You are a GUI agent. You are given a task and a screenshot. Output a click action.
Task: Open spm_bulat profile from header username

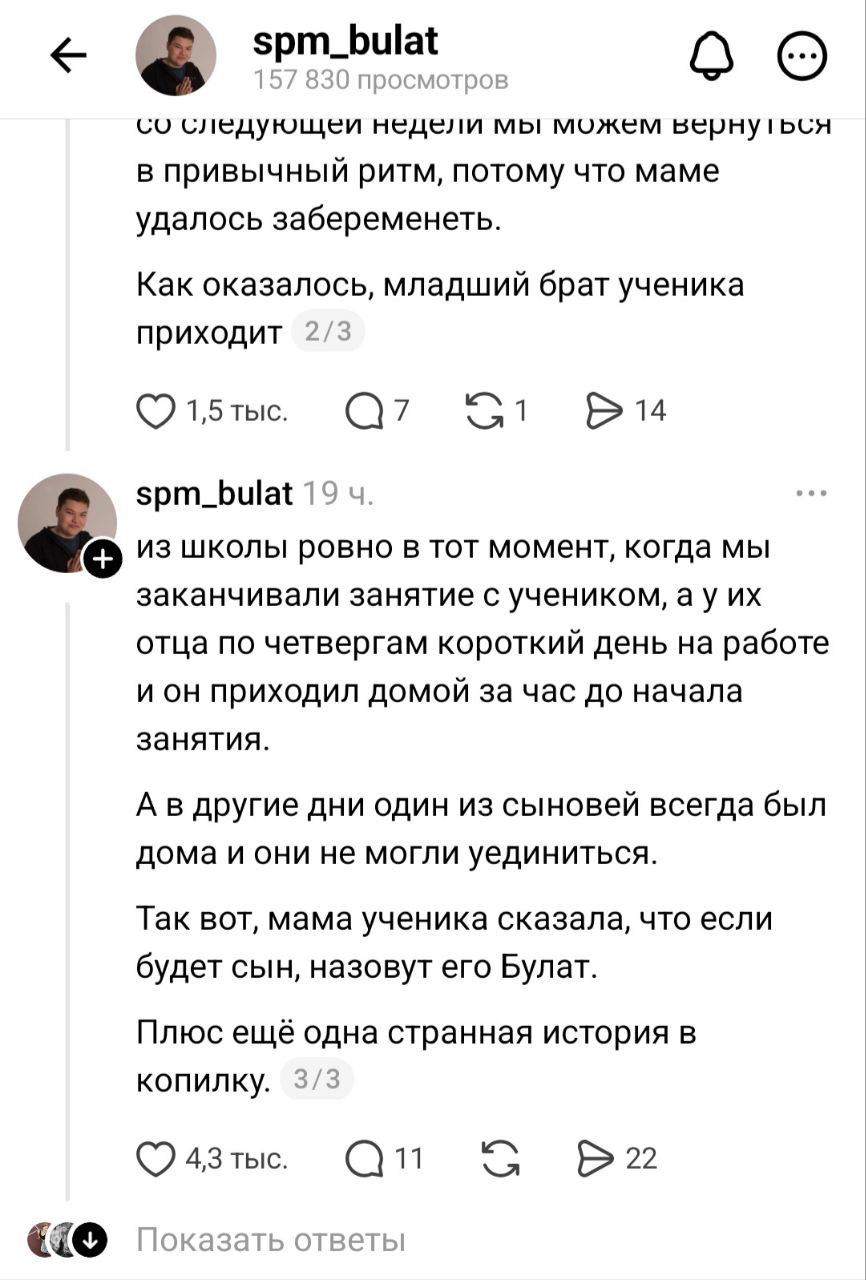pos(344,42)
